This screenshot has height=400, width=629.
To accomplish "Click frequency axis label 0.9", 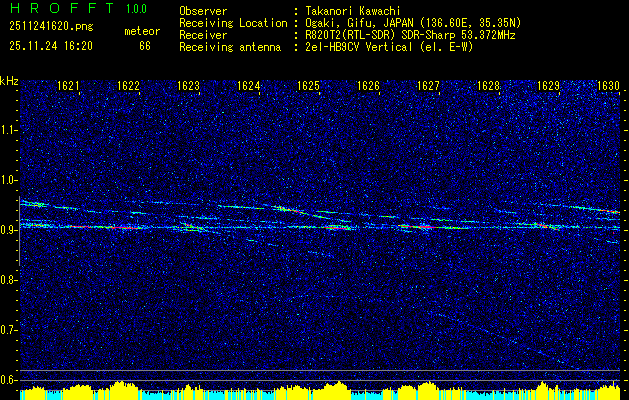I will click(8, 230).
